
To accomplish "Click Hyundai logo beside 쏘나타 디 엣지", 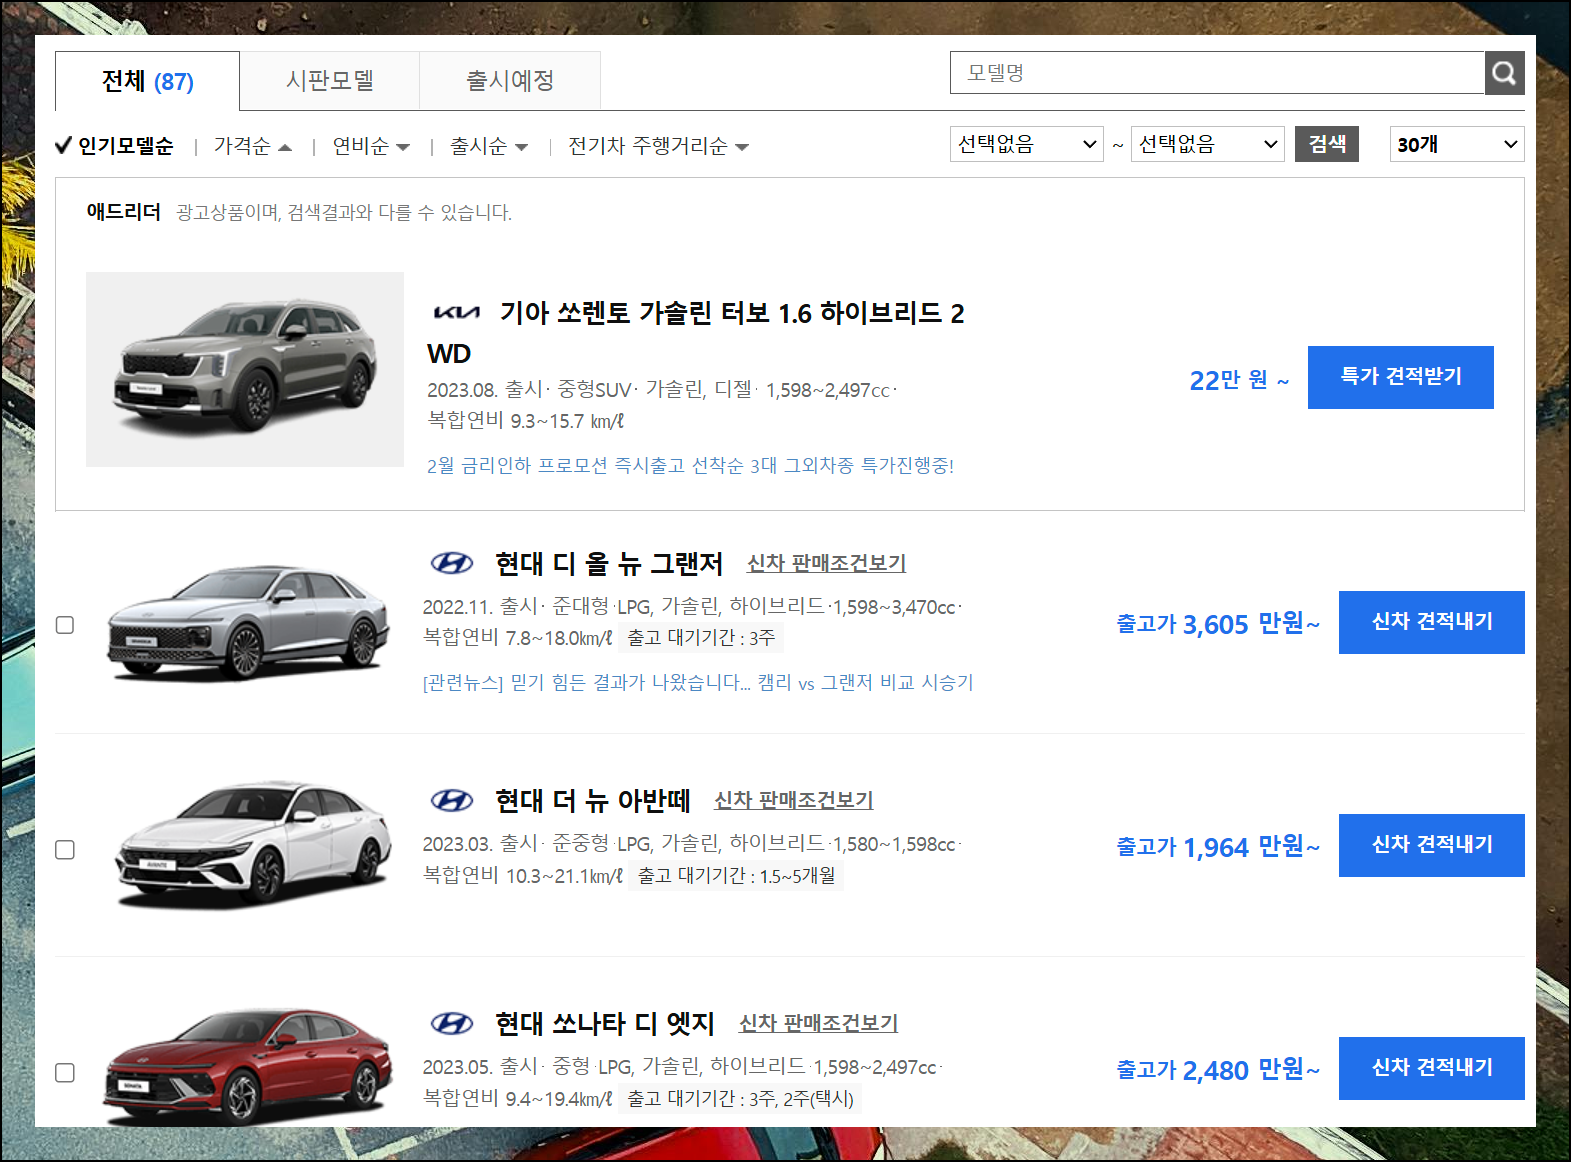I will (452, 1023).
